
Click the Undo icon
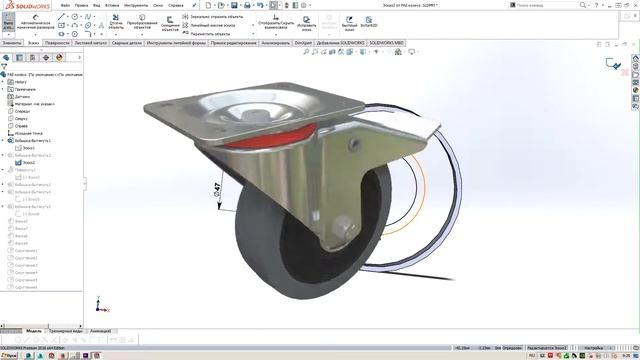[x=260, y=5]
